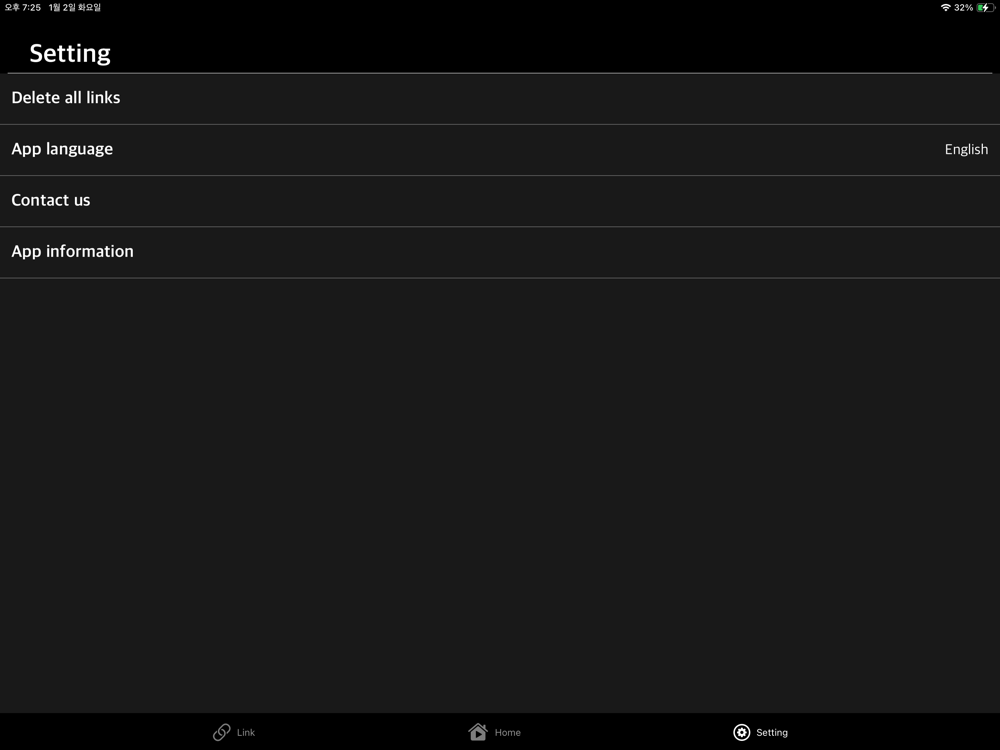This screenshot has width=1000, height=750.
Task: Tap the gear Setting icon
Action: tap(741, 732)
